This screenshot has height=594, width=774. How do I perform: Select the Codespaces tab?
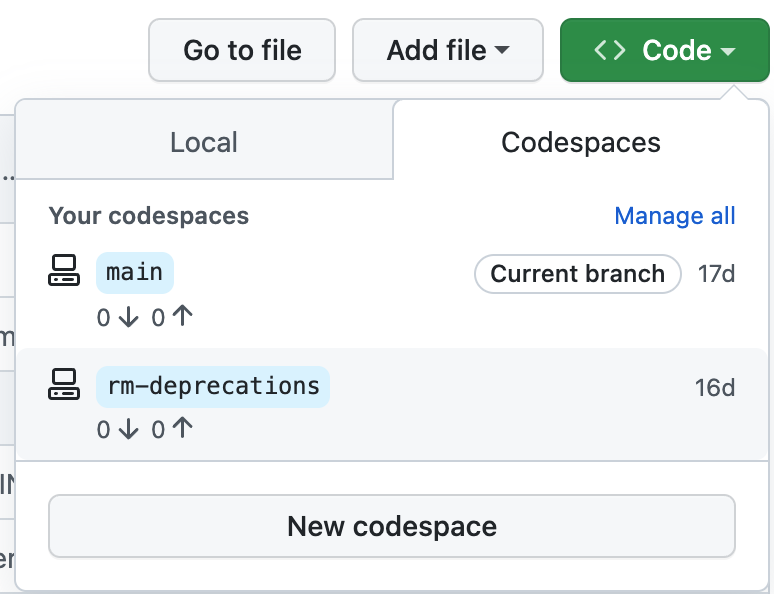[580, 142]
